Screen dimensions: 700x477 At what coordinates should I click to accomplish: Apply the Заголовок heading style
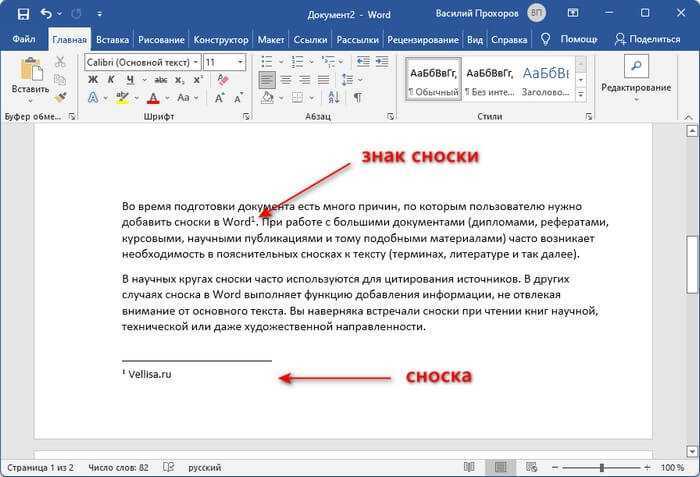click(x=546, y=79)
